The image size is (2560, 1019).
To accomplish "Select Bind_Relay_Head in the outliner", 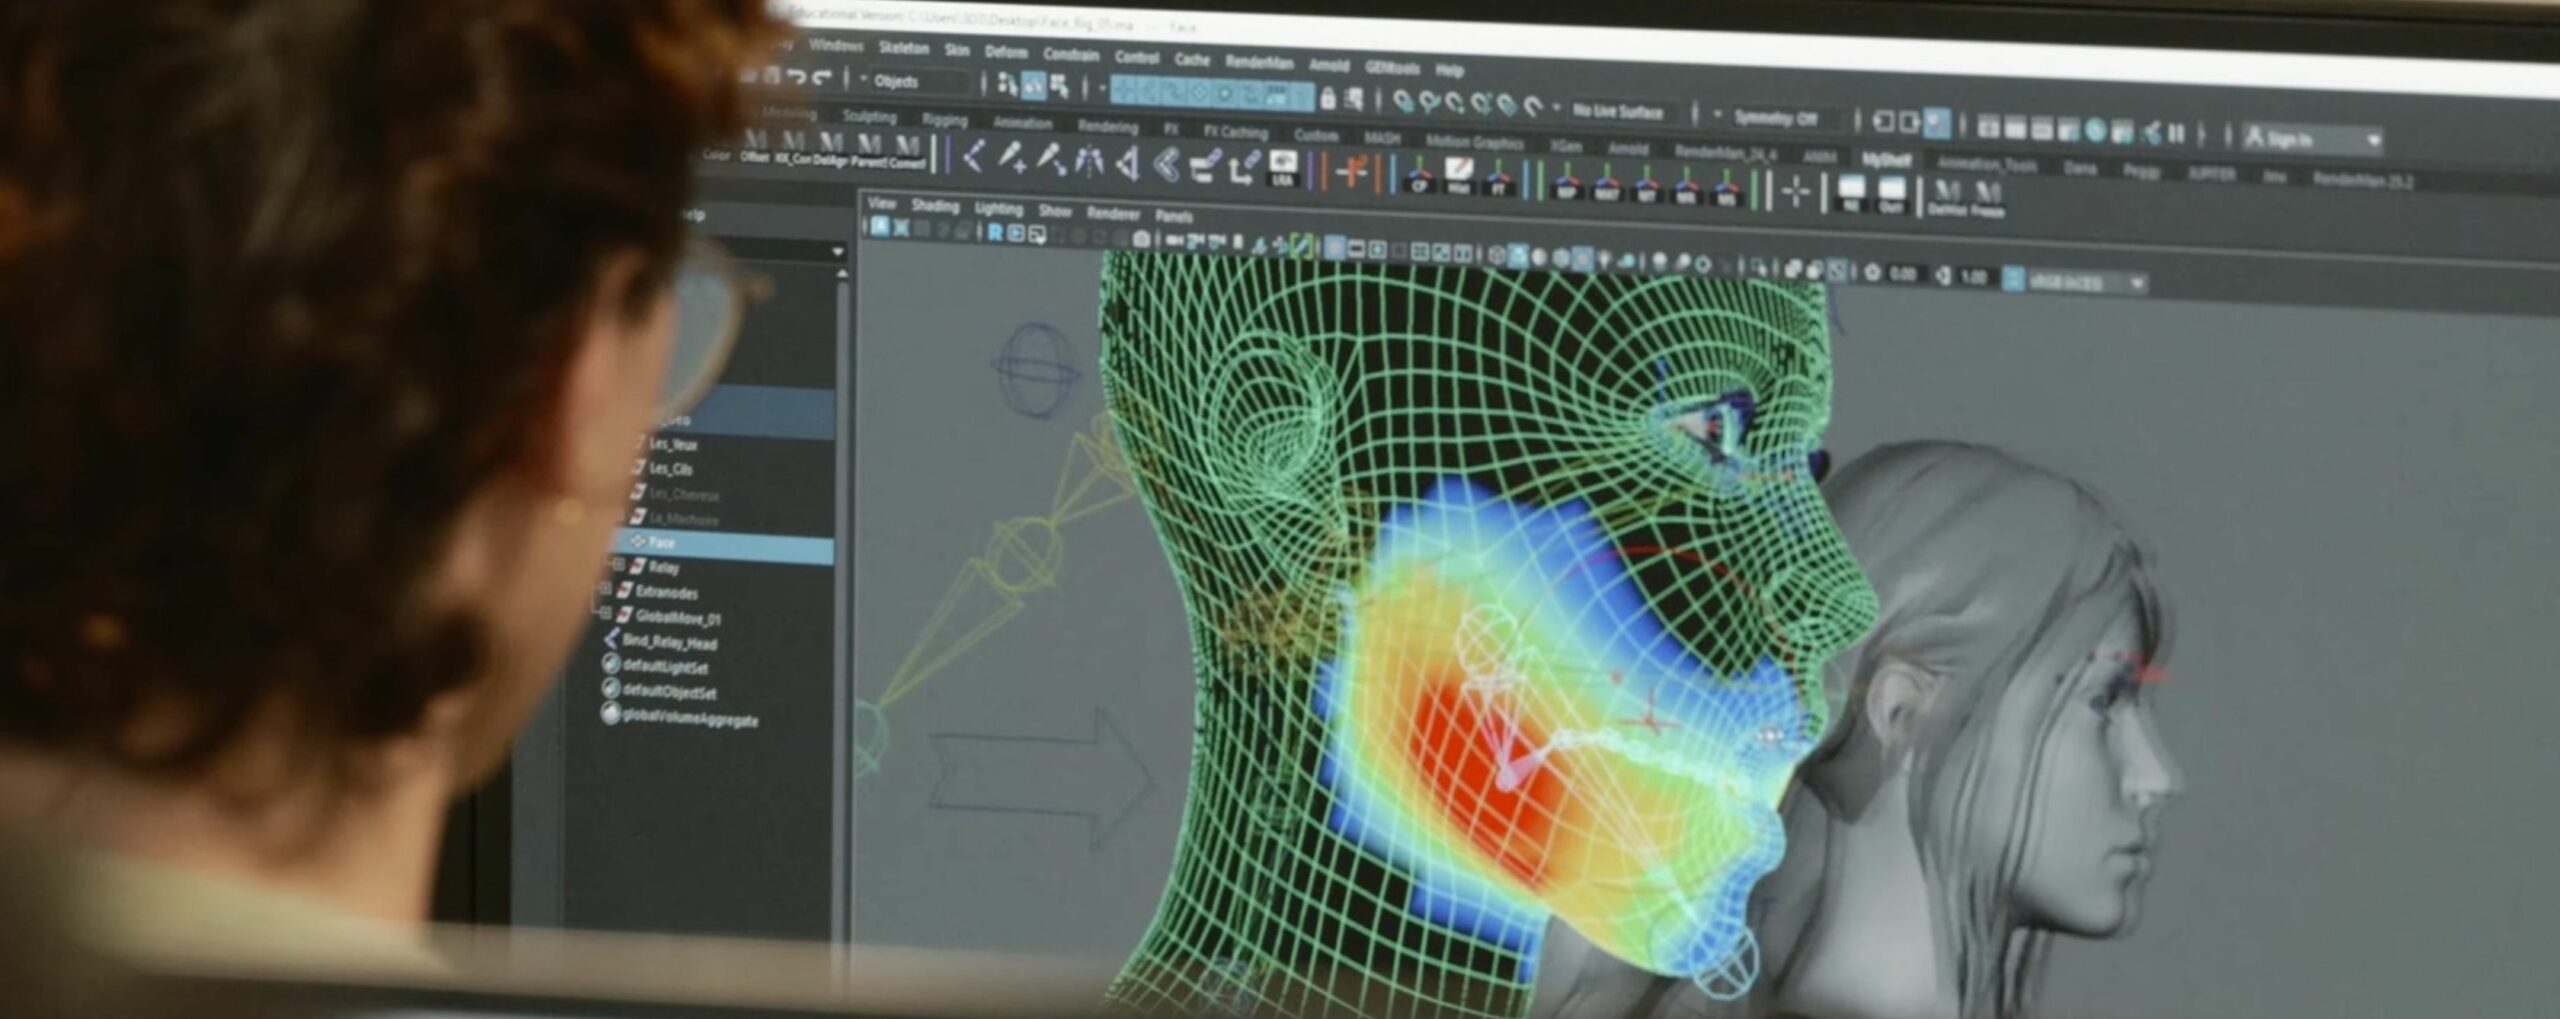I will [668, 642].
